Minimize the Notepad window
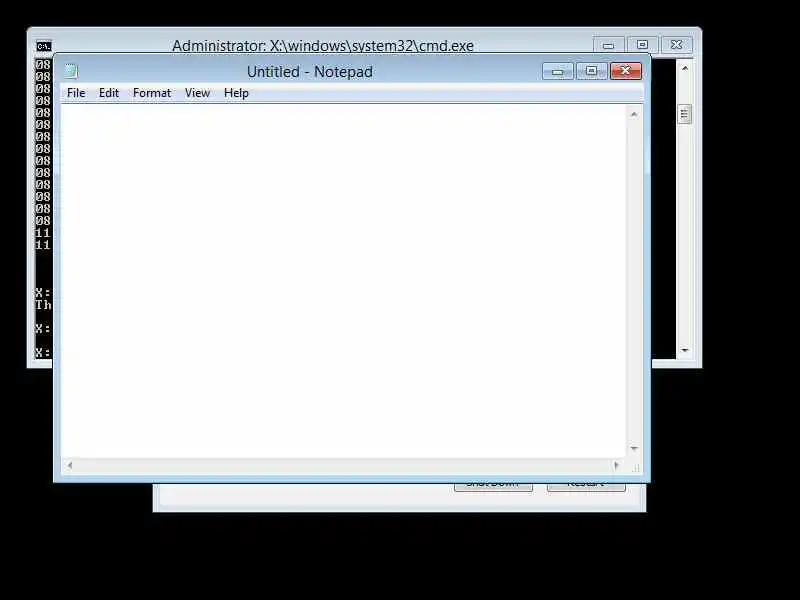Screen dimensions: 800x600 [x=558, y=71]
